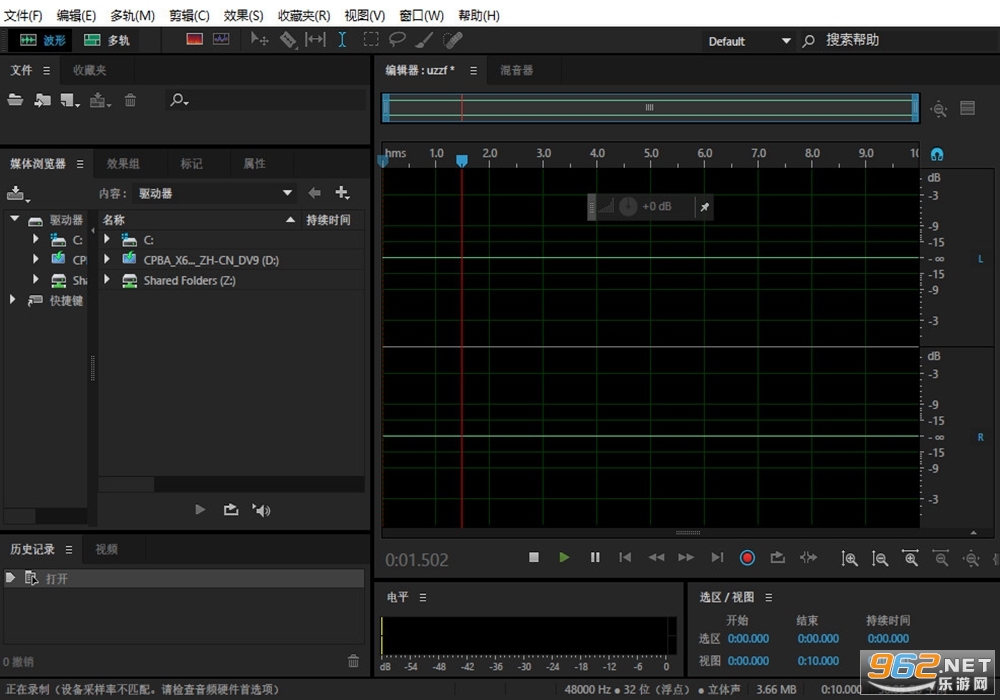The height and width of the screenshot is (700, 1000).
Task: Open the 多轨(M) menu
Action: 133,15
